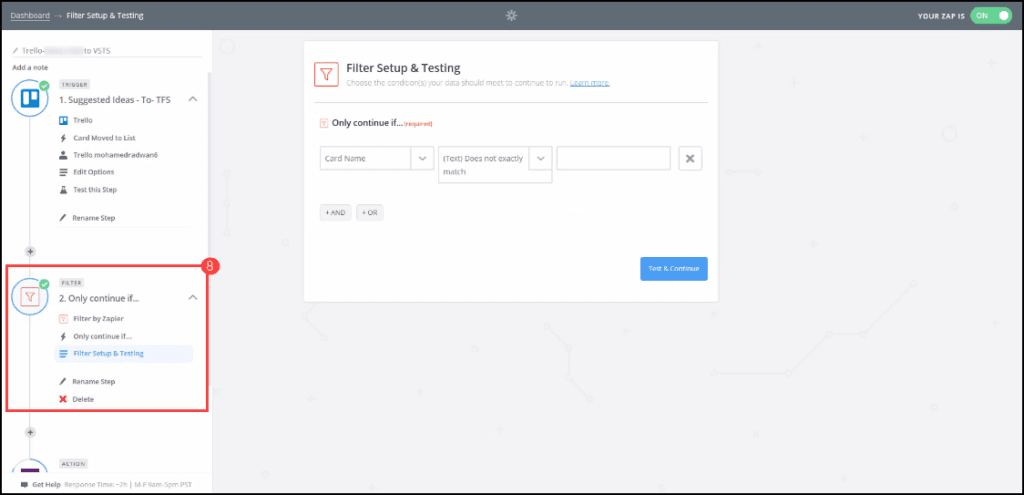The height and width of the screenshot is (495, 1024).
Task: Click plus icon below filter step
Action: [x=30, y=432]
